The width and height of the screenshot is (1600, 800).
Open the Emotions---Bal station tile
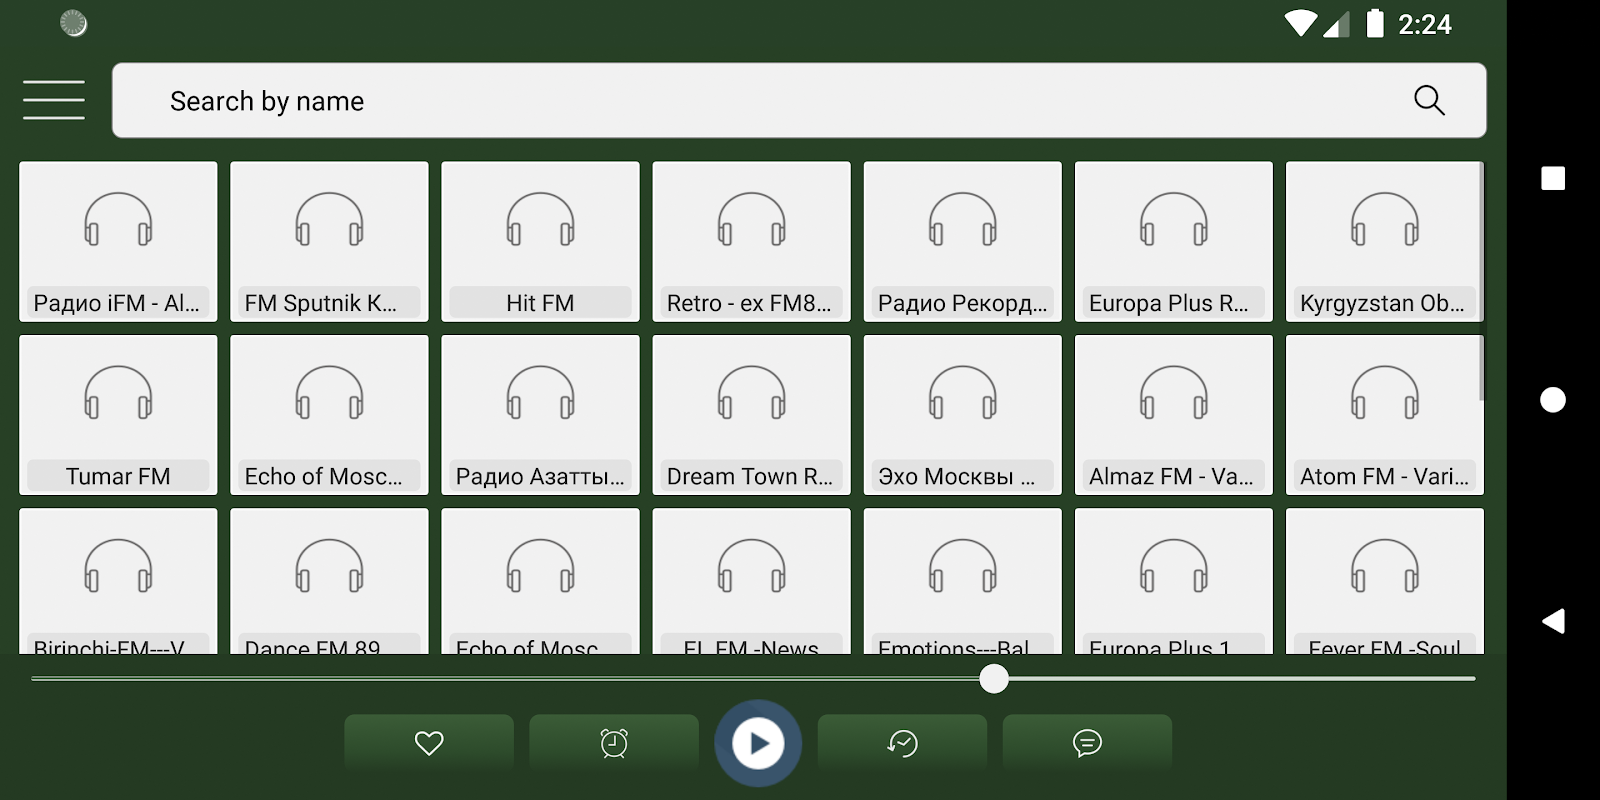[x=962, y=581]
